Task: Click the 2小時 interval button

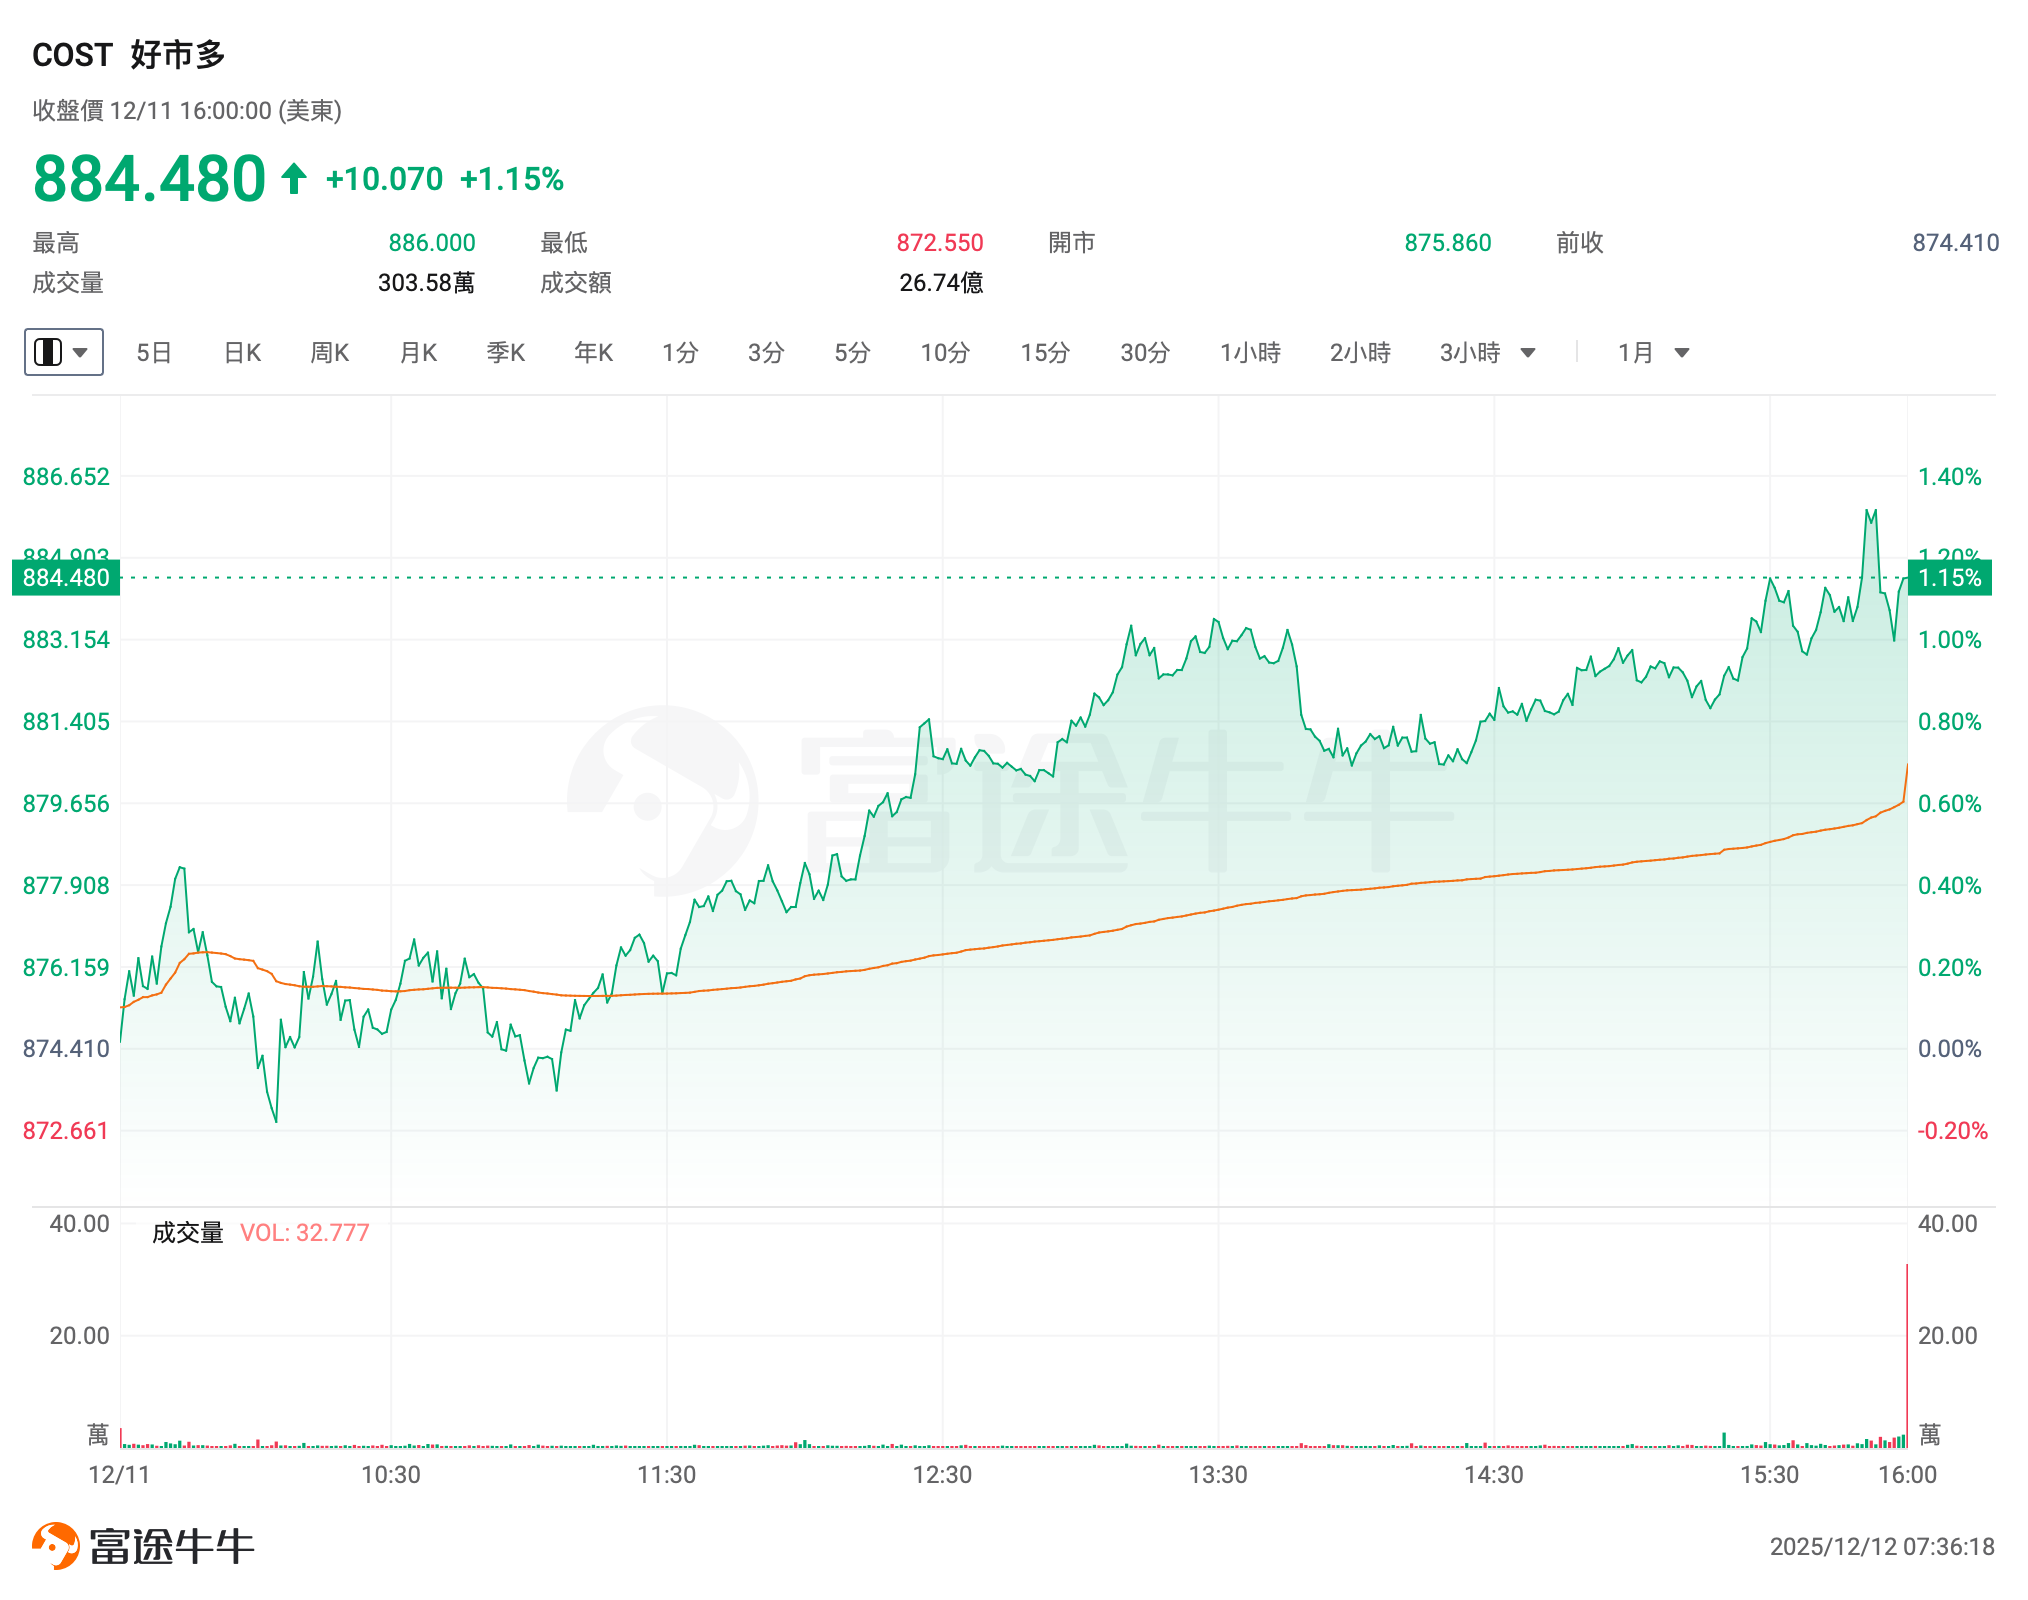Action: pos(1360,352)
